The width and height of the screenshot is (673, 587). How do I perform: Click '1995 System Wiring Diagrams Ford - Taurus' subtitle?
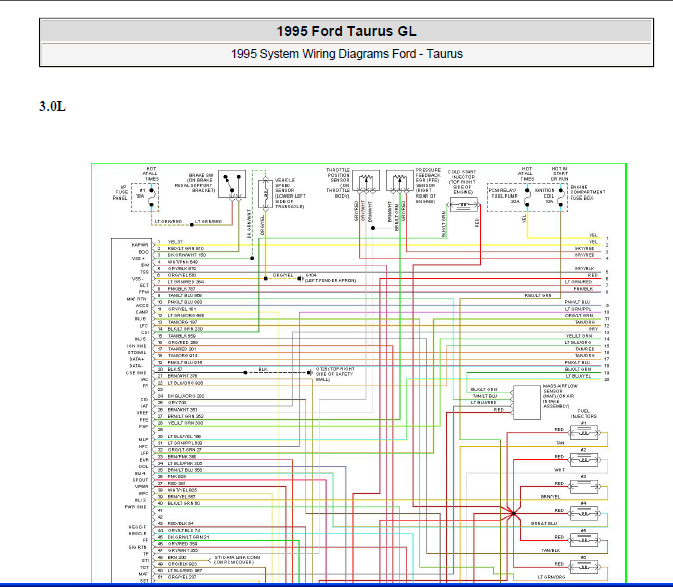click(x=347, y=54)
